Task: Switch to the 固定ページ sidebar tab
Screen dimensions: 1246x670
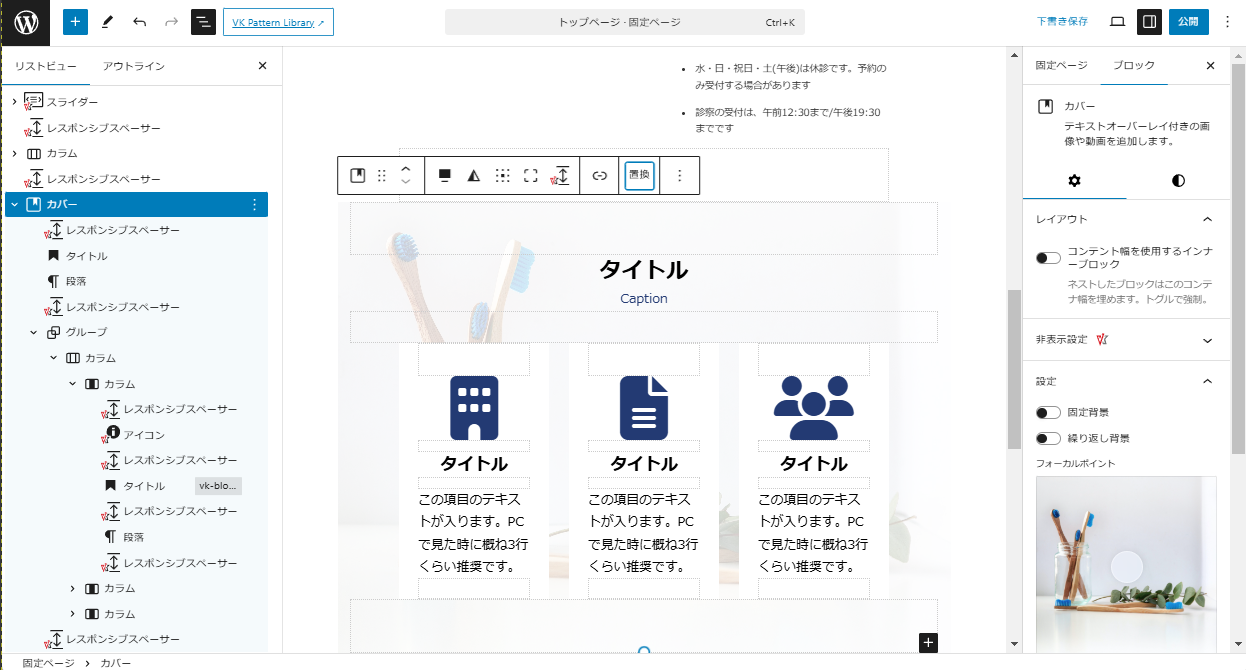Action: coord(1061,65)
